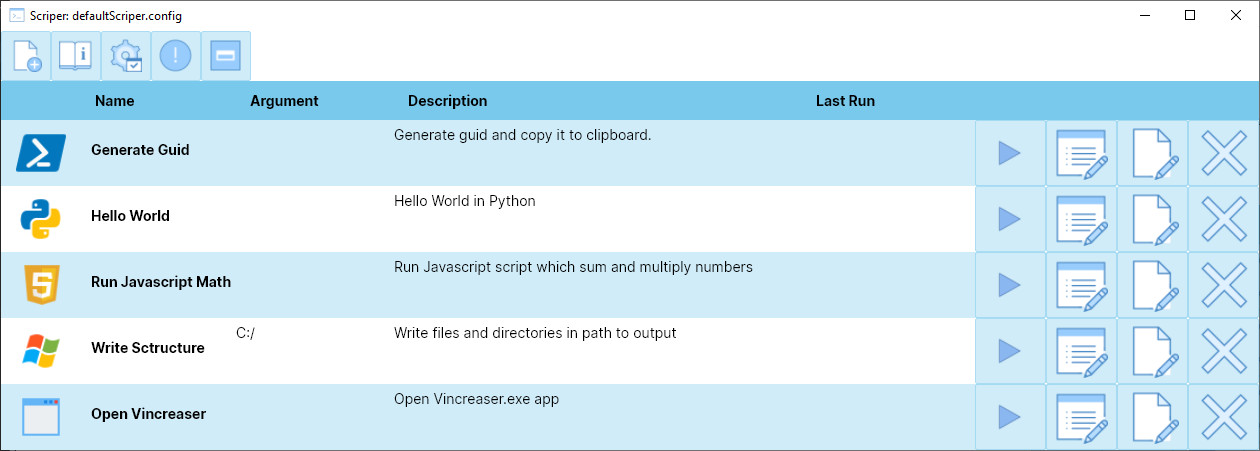
Task: Open the Write Sctructure script file editor
Action: tap(1152, 351)
